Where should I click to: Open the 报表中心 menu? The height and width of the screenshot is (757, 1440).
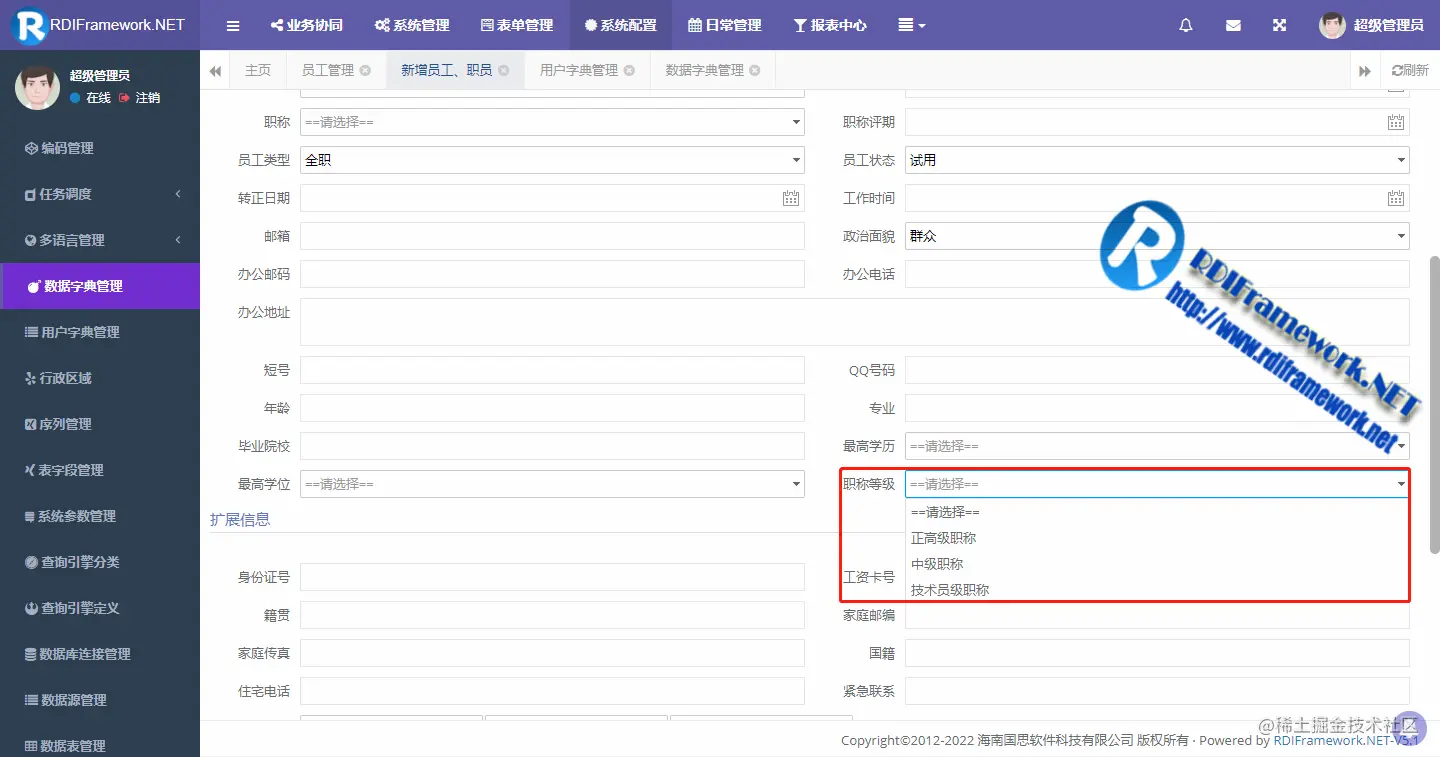(x=832, y=25)
